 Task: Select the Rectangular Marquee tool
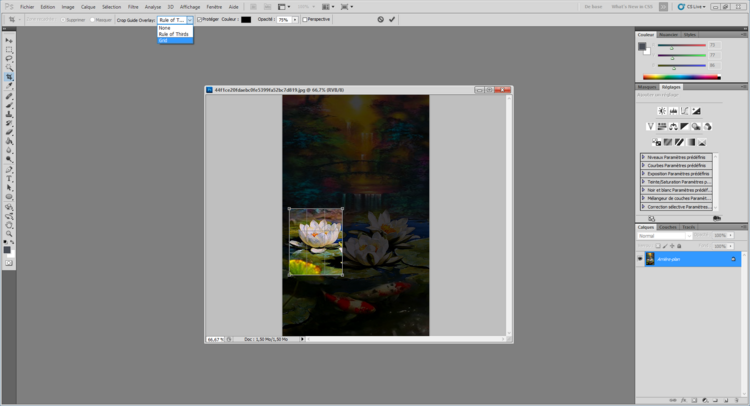point(9,49)
